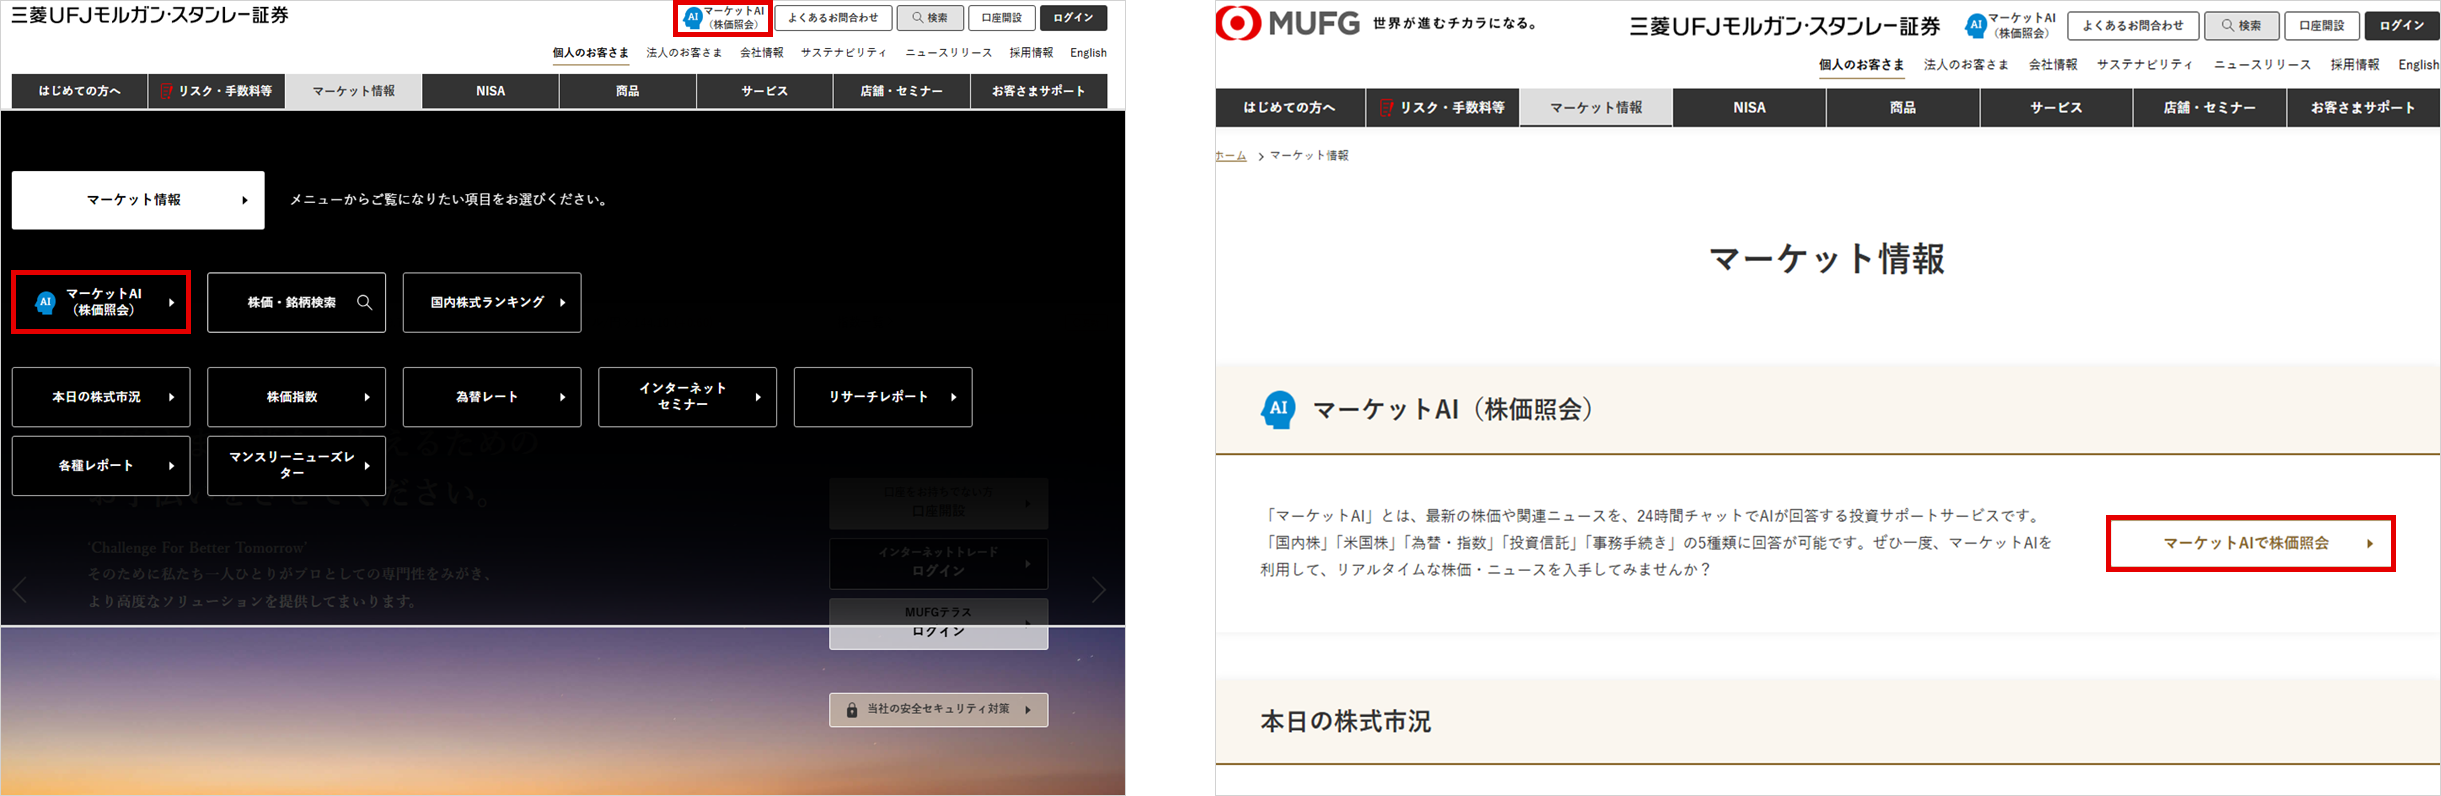This screenshot has width=2441, height=796.
Task: Open 店舗・セミナー tab in left page
Action: 902,91
